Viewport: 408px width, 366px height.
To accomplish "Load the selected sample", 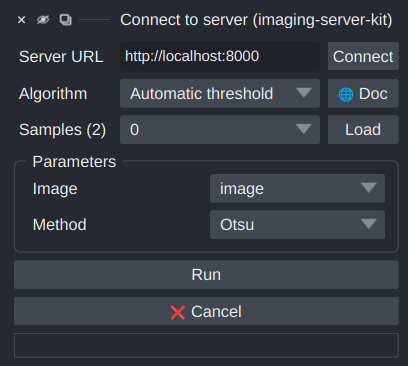I will click(363, 130).
